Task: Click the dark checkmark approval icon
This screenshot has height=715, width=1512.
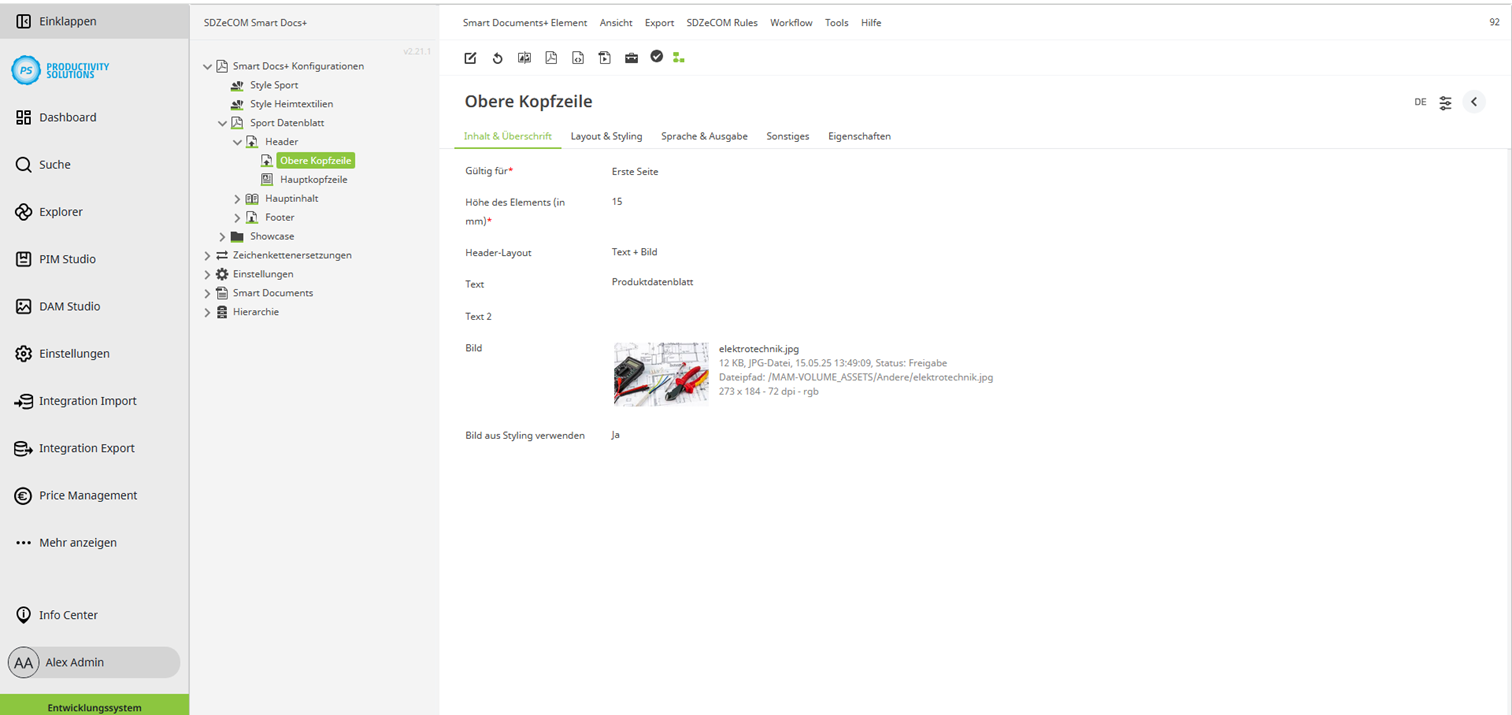Action: (x=657, y=58)
